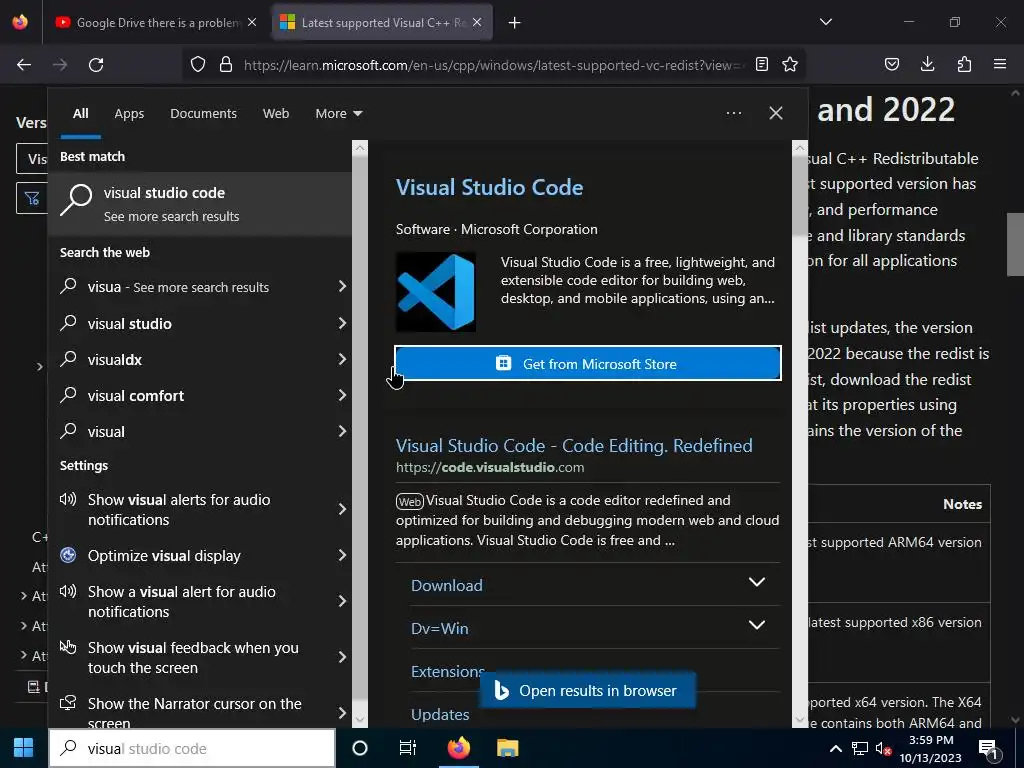
Task: Click the webpage vertical scrollbar thumb
Action: 1015,244
